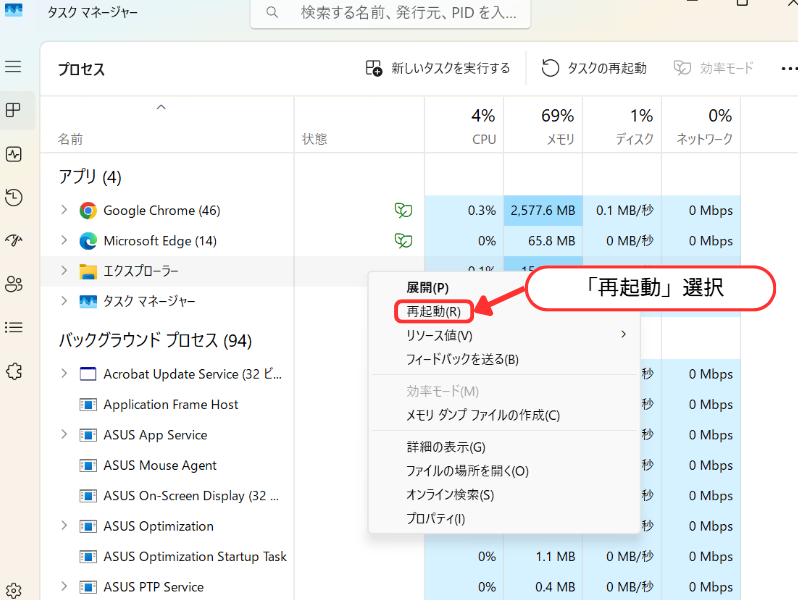
Task: Open the Details list sidebar icon
Action: (x=13, y=327)
